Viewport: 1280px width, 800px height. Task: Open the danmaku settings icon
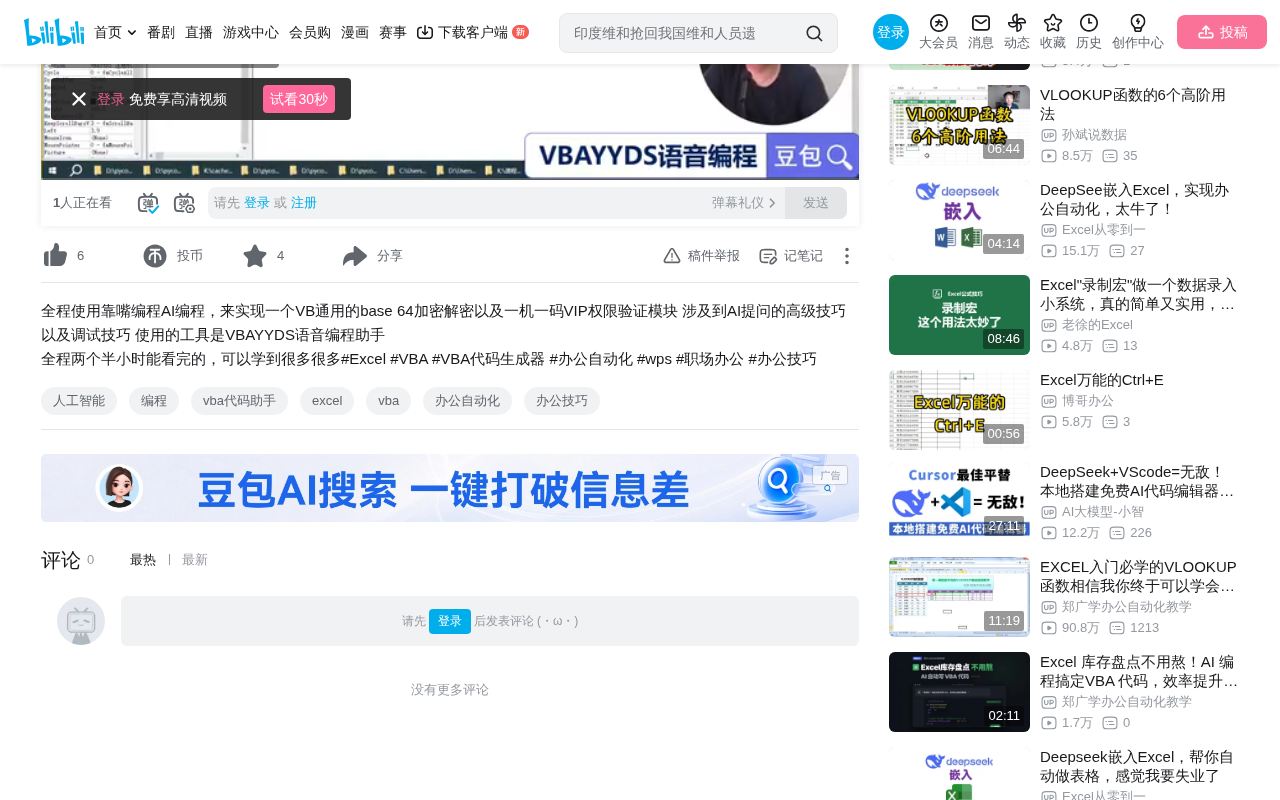[184, 203]
